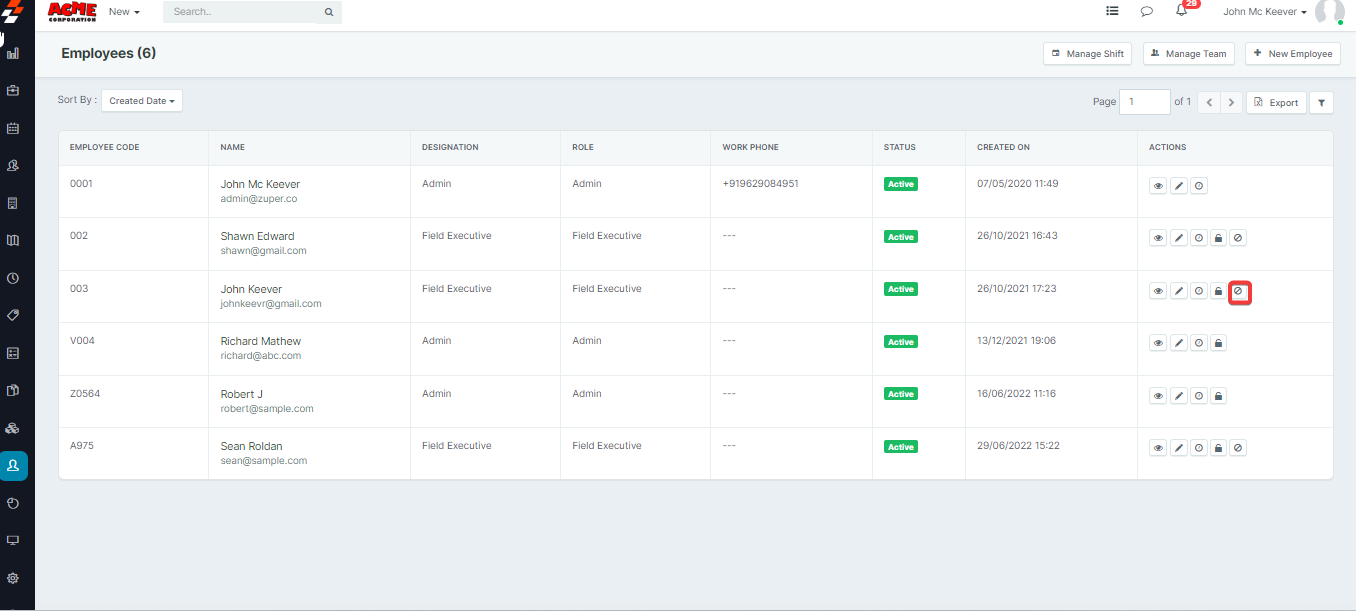Viewport: 1356px width, 611px height.
Task: Click the block icon for John Keever
Action: click(x=1239, y=291)
